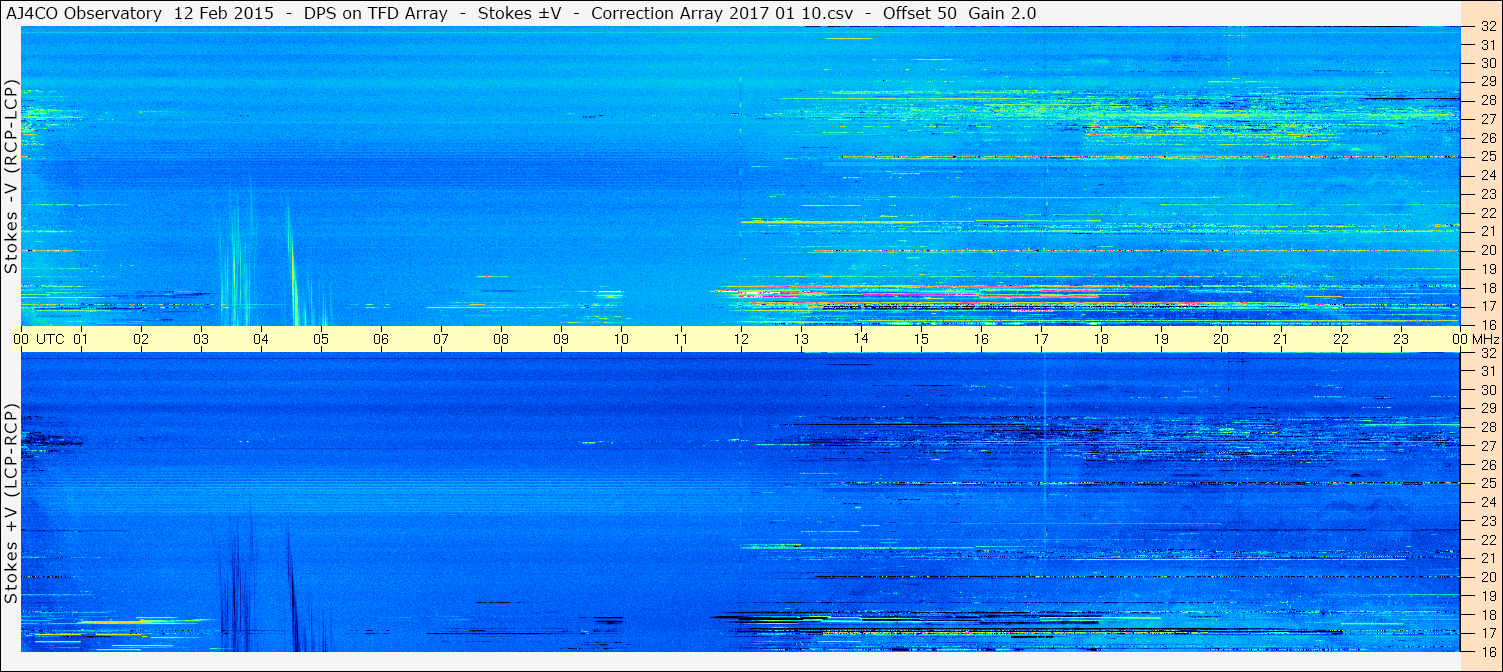Click the 06 hour tick label
This screenshot has width=1503, height=672.
pyautogui.click(x=381, y=339)
